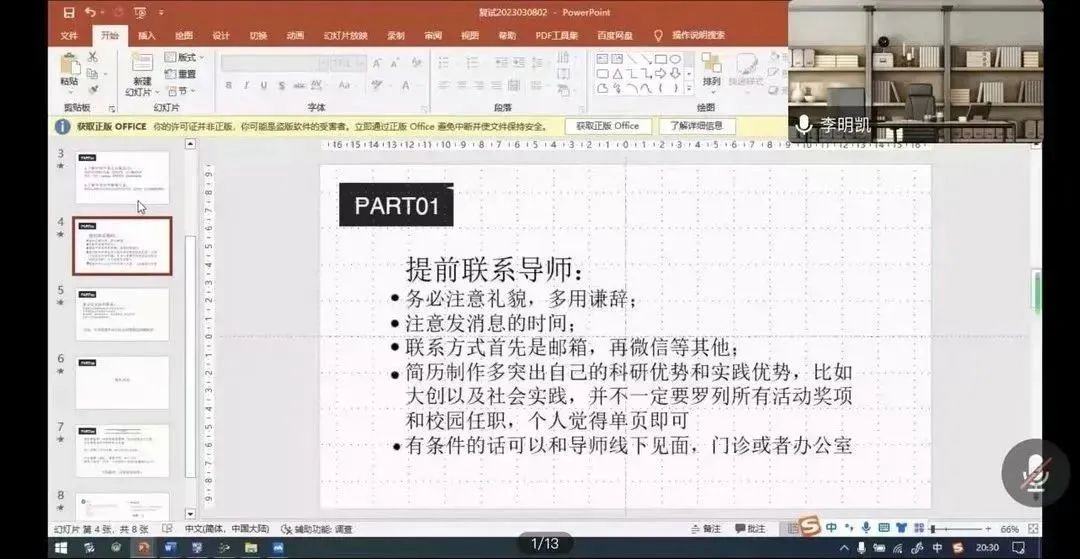Open customize quick access toolbar arrow
The image size is (1080, 559).
click(x=161, y=12)
